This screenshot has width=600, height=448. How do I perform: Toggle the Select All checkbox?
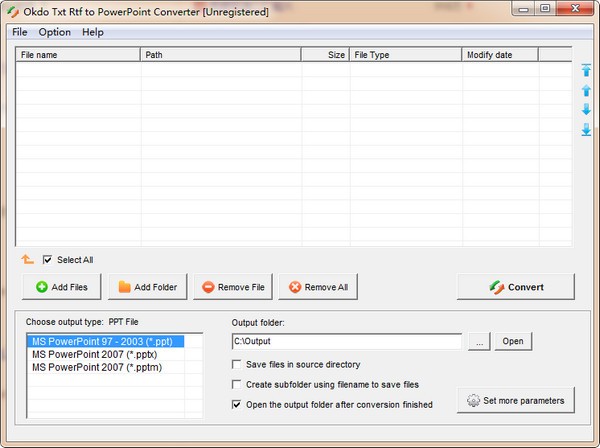[x=47, y=260]
